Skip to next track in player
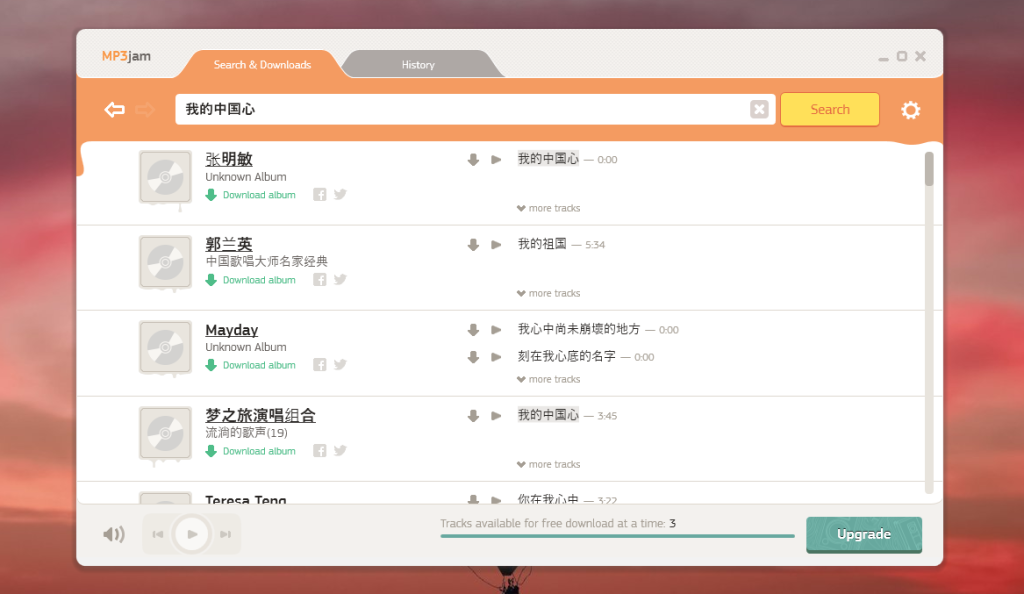The image size is (1024, 594). coord(226,534)
